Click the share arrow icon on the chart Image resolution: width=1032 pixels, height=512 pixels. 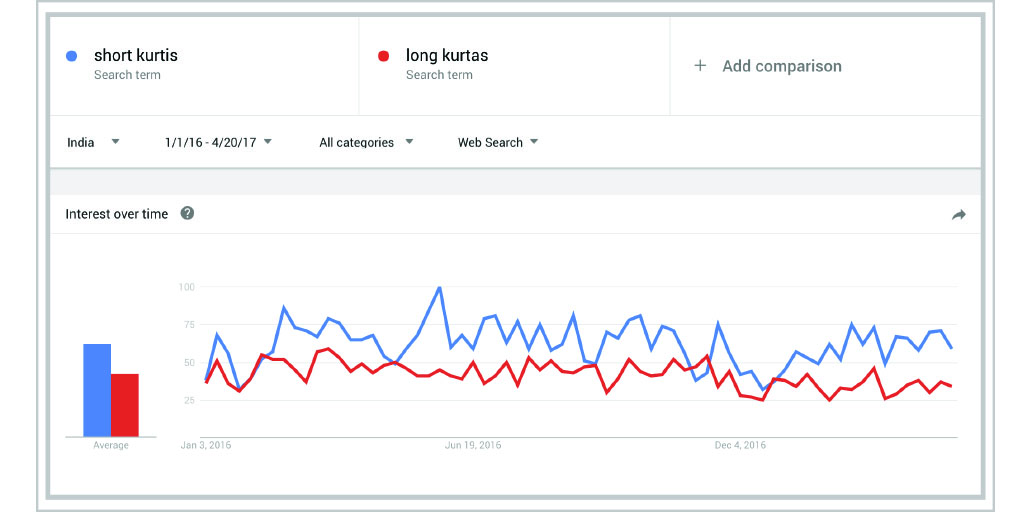[958, 215]
